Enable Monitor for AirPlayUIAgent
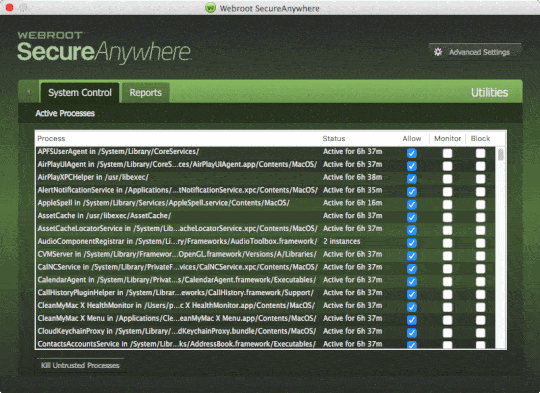 coord(447,166)
